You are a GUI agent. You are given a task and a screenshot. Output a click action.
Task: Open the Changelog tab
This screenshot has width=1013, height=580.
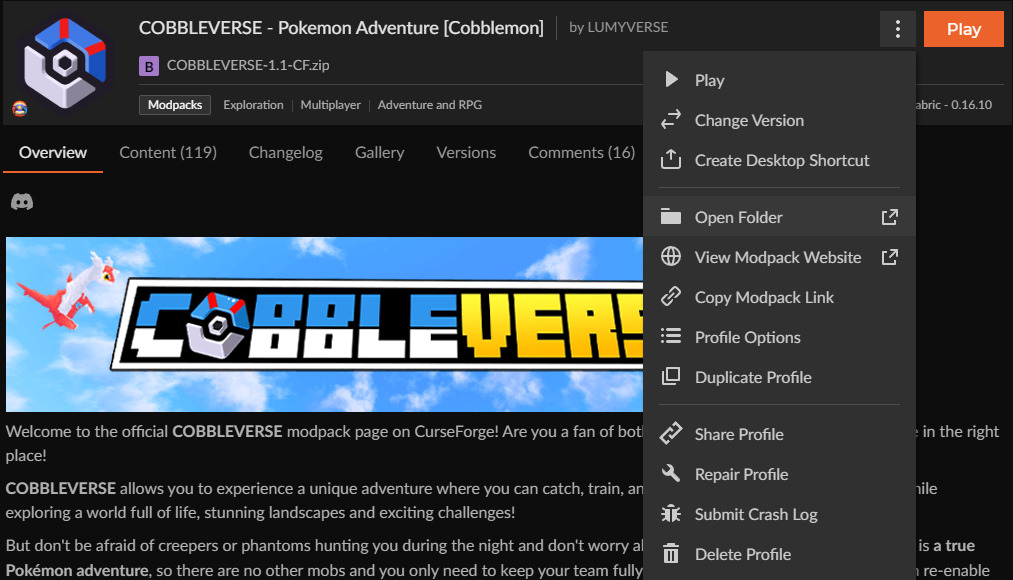285,152
